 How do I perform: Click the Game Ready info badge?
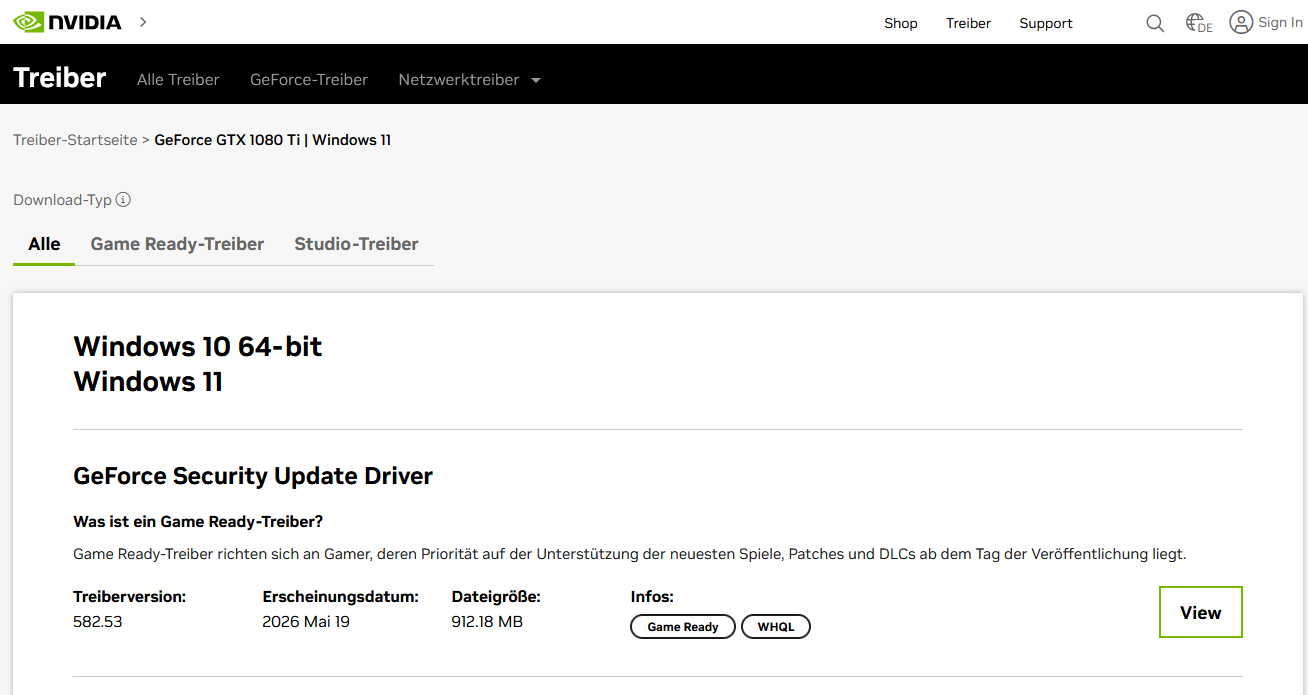coord(683,627)
